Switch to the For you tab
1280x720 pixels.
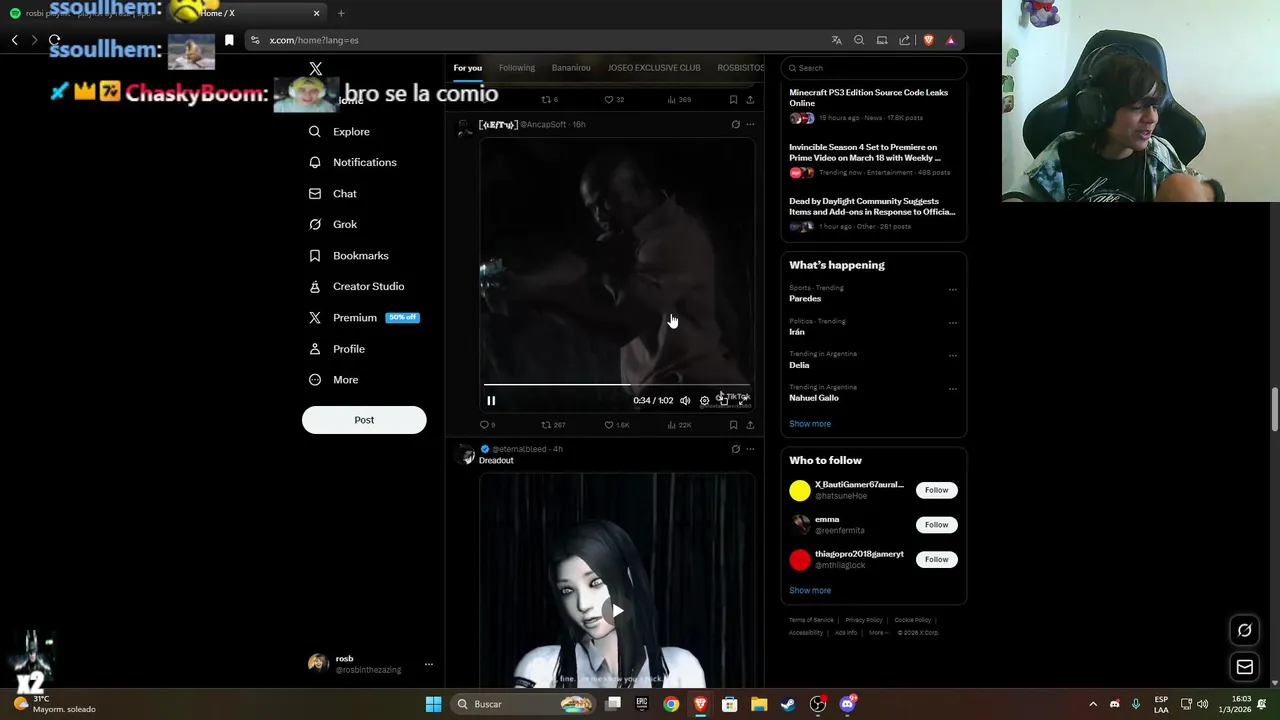[x=467, y=68]
